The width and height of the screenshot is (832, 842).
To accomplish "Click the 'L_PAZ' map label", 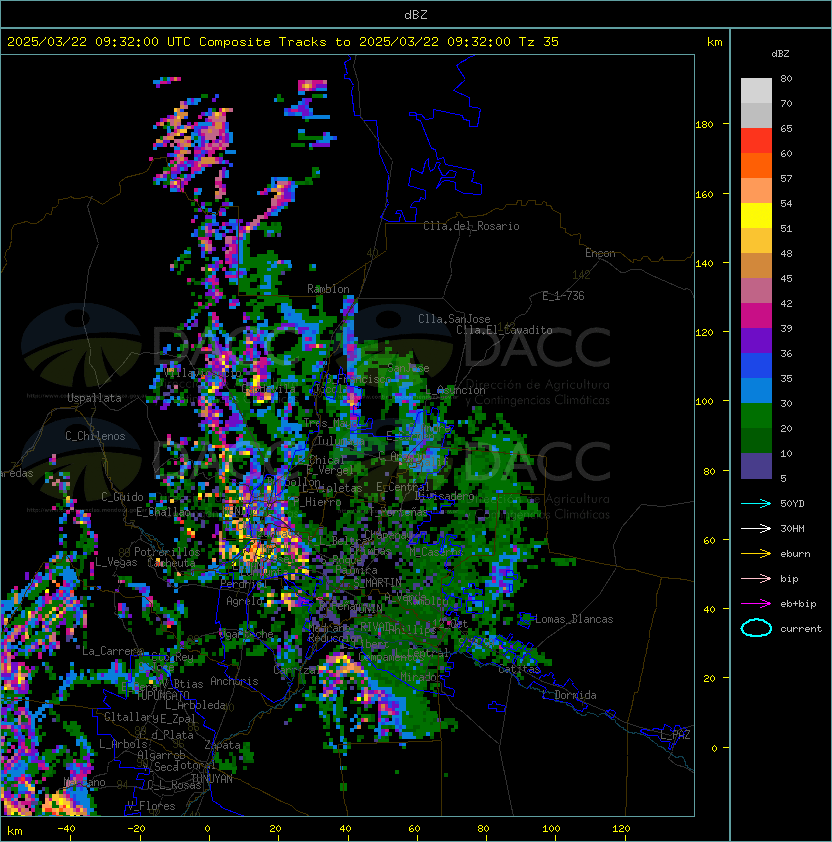I will coord(675,735).
